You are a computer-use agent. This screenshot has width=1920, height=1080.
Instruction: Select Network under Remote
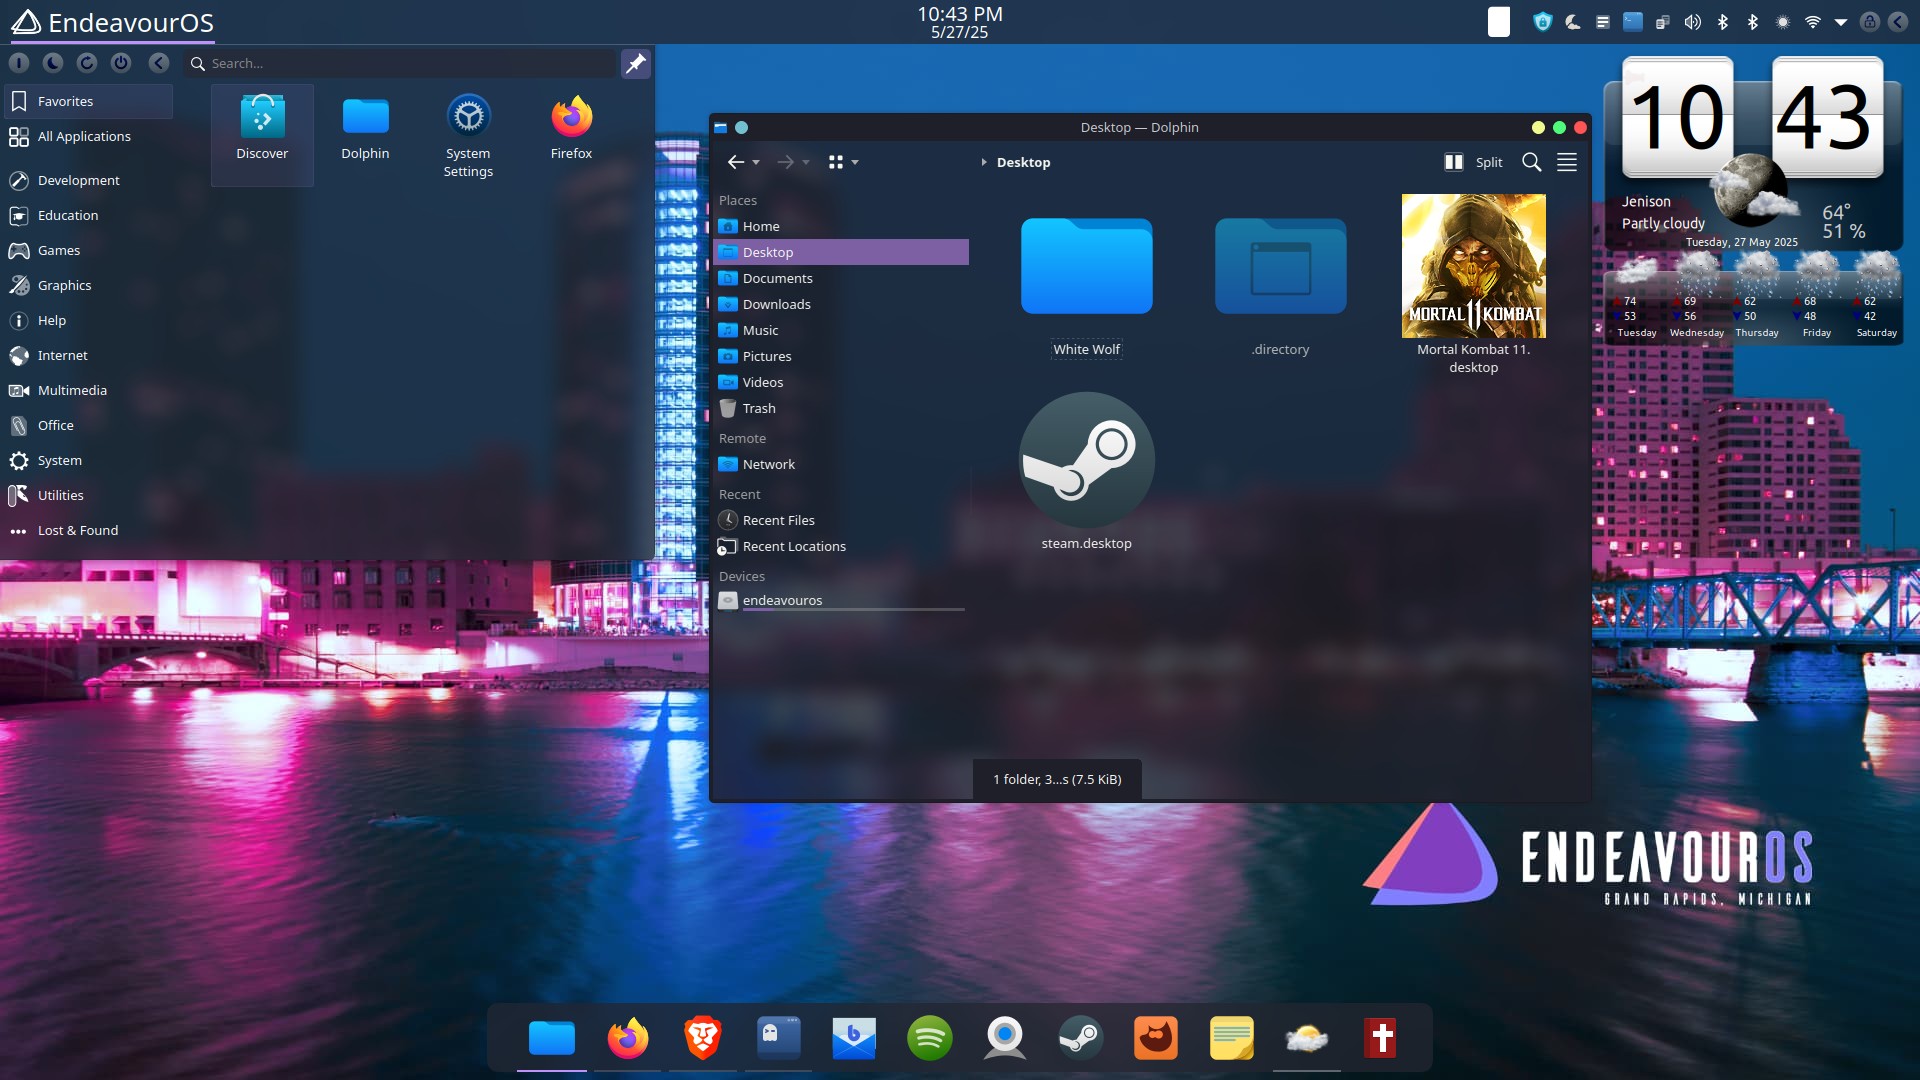[841, 464]
